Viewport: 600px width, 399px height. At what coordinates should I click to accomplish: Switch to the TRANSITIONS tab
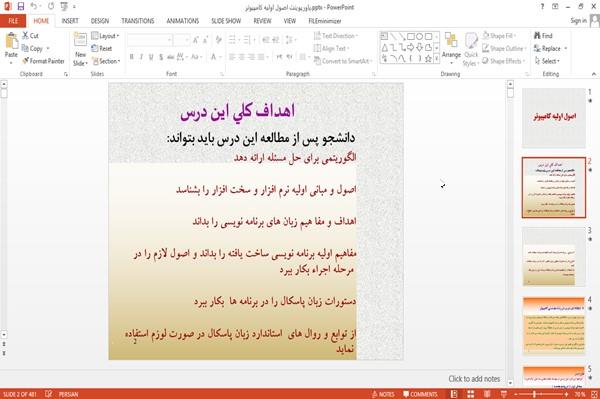pyautogui.click(x=138, y=21)
